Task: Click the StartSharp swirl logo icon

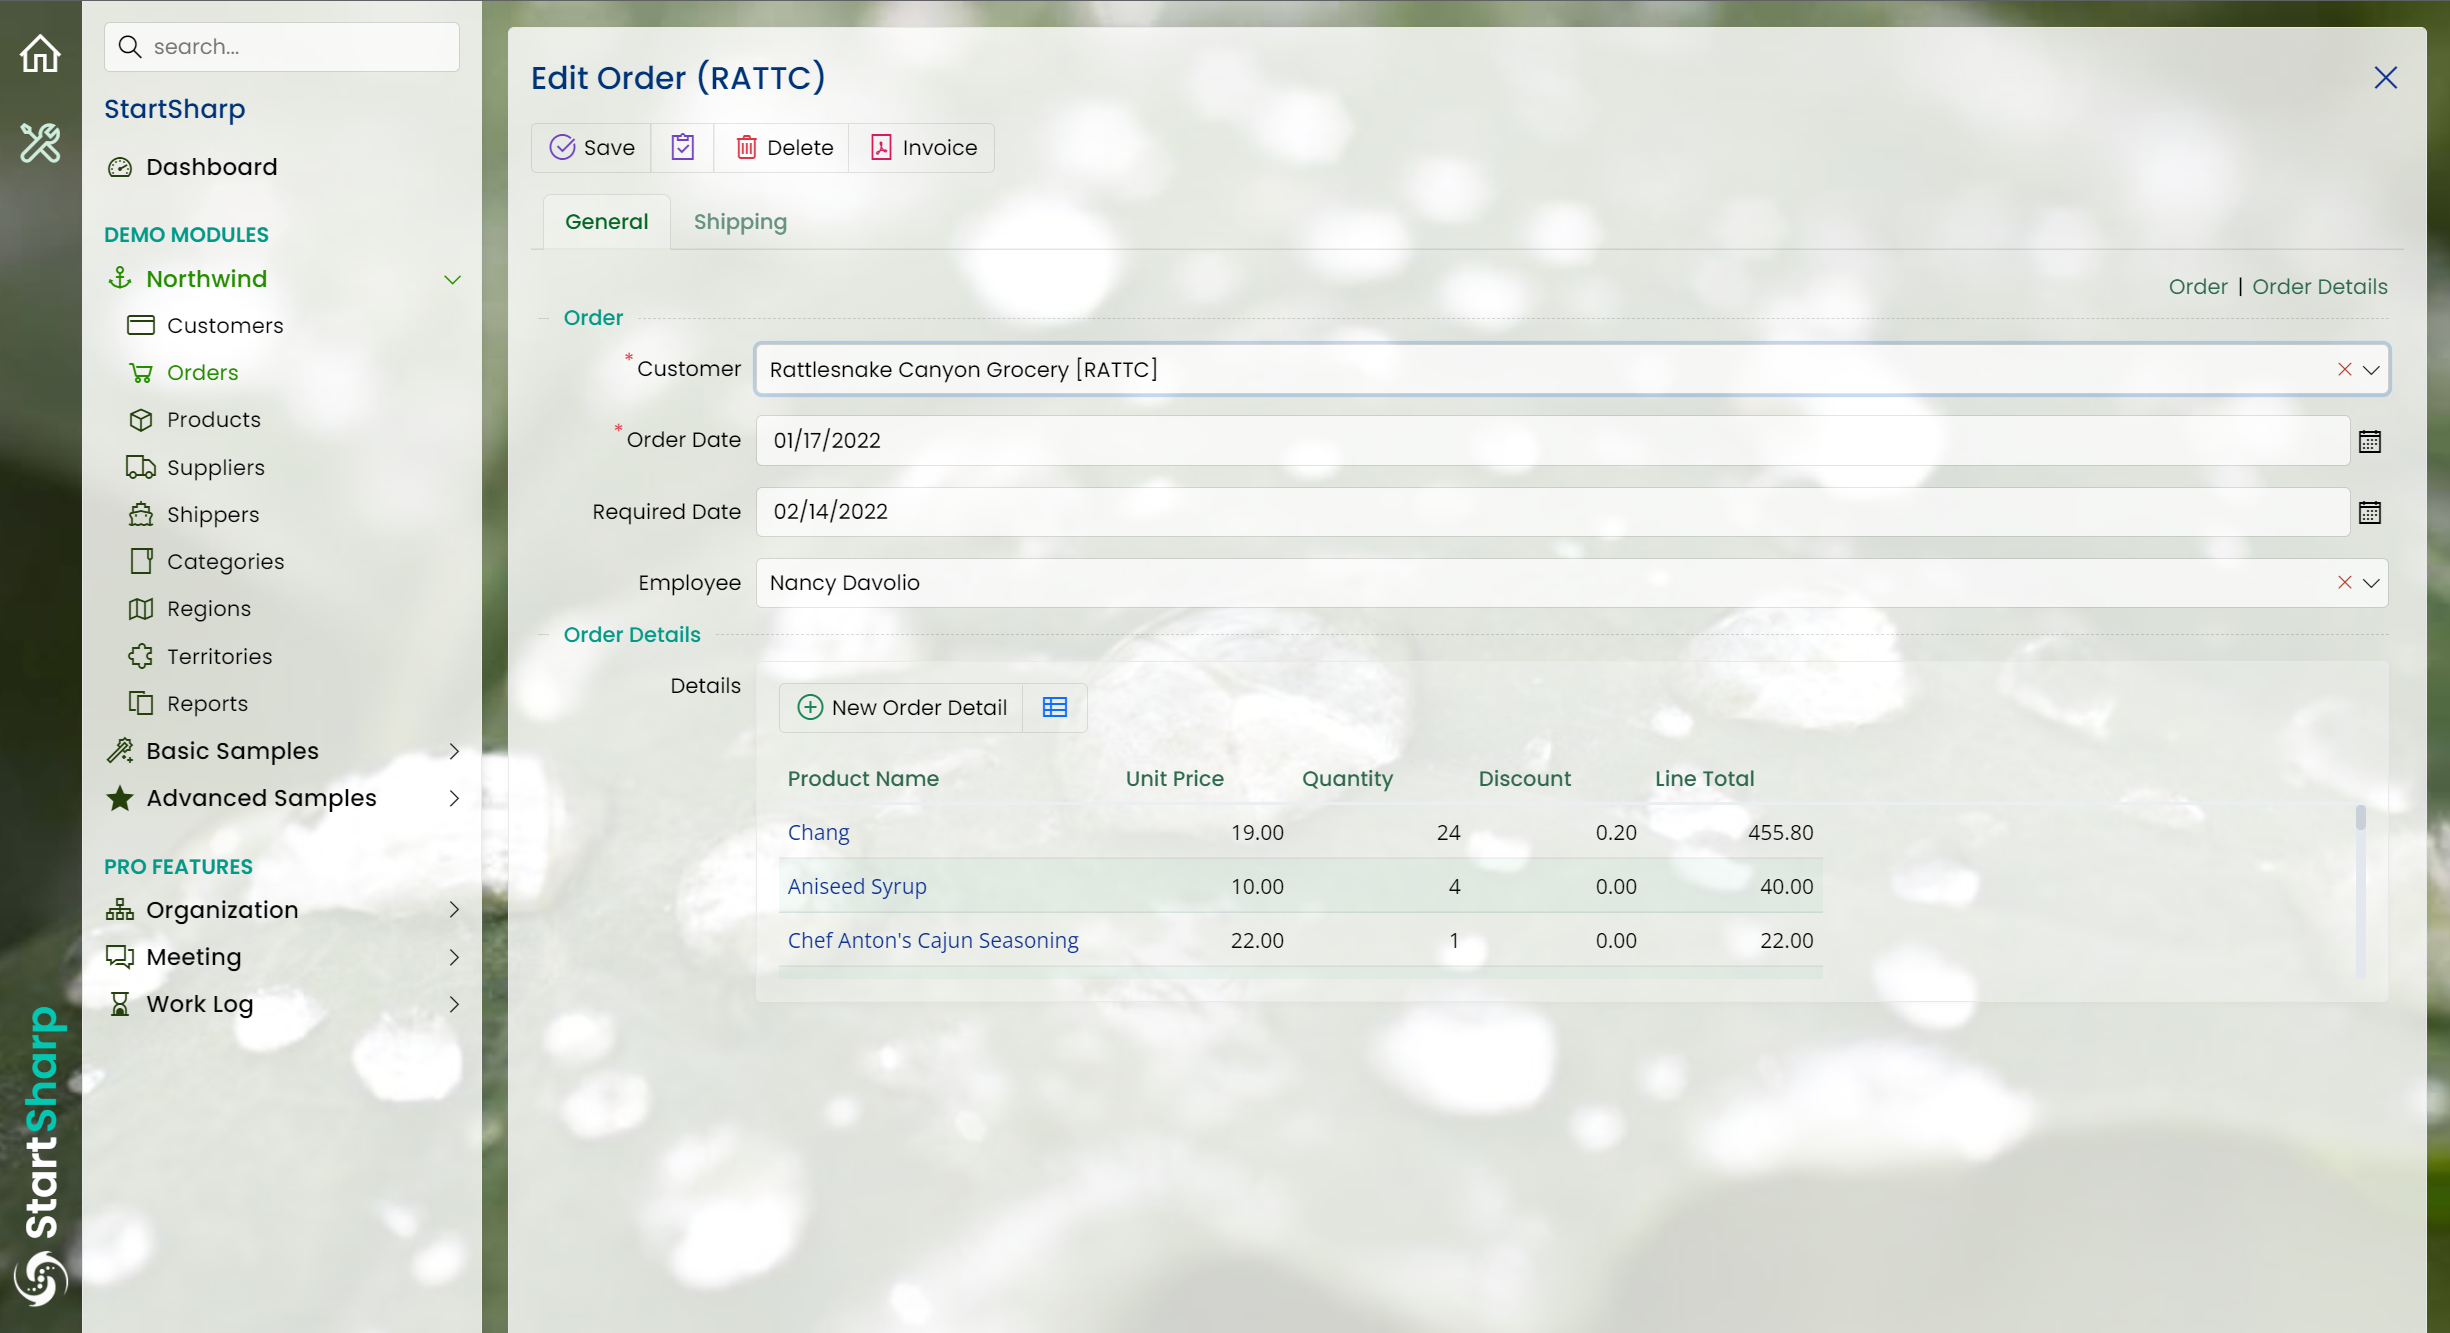Action: click(40, 1279)
